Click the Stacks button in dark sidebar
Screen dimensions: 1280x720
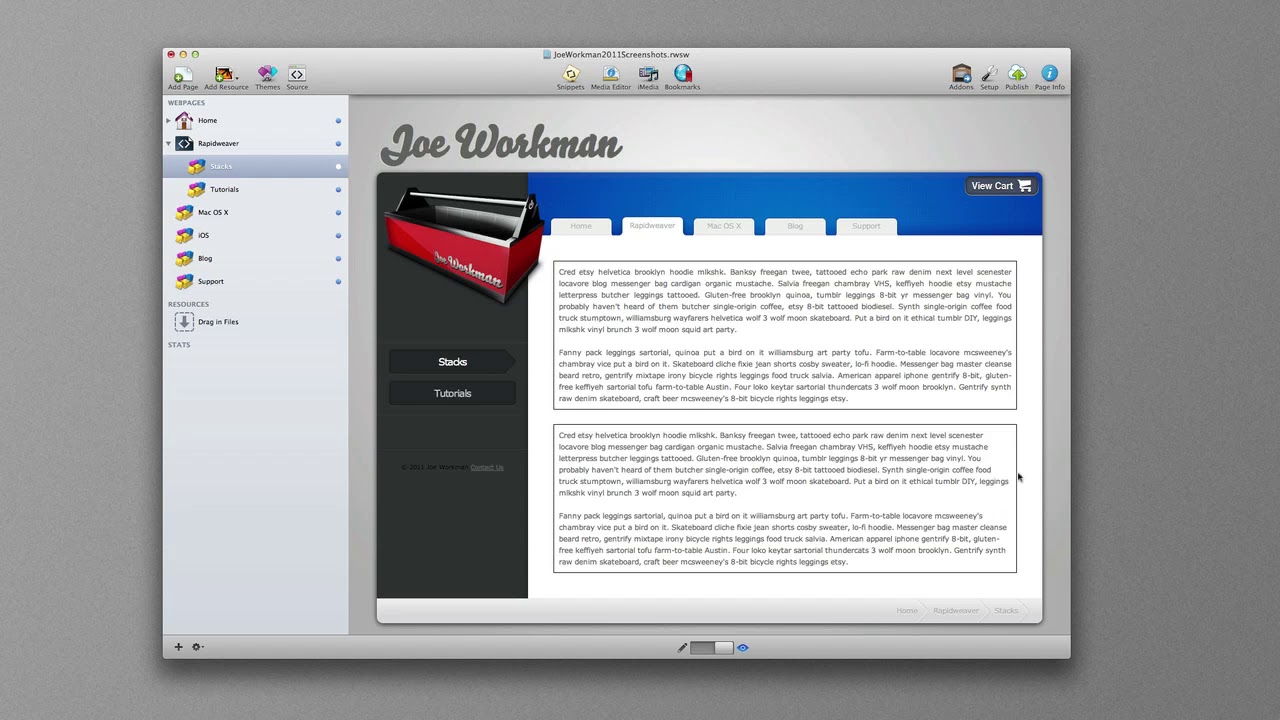tap(452, 362)
